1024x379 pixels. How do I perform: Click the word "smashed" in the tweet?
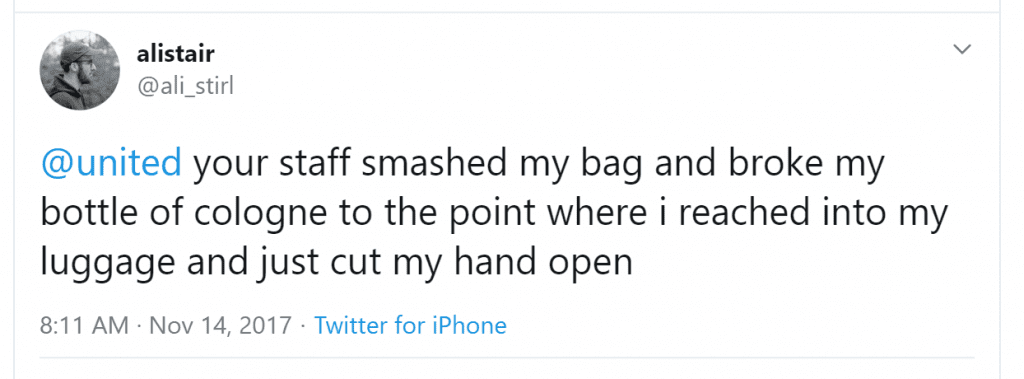[x=434, y=163]
